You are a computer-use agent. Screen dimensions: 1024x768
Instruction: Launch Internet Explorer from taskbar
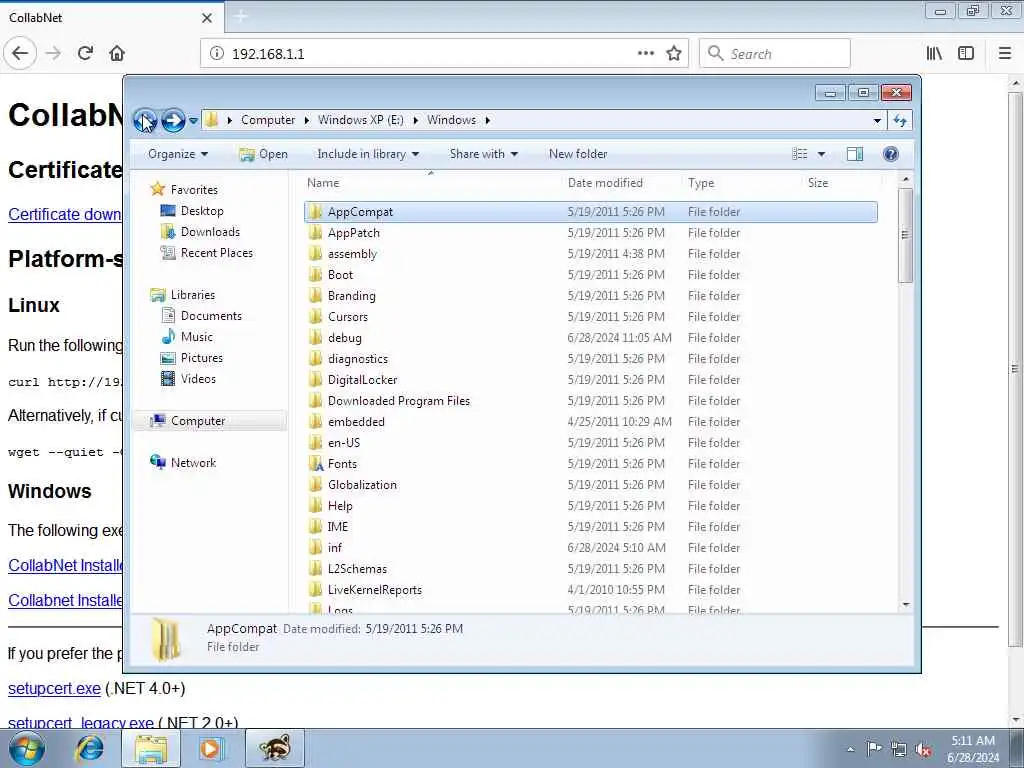pos(89,748)
